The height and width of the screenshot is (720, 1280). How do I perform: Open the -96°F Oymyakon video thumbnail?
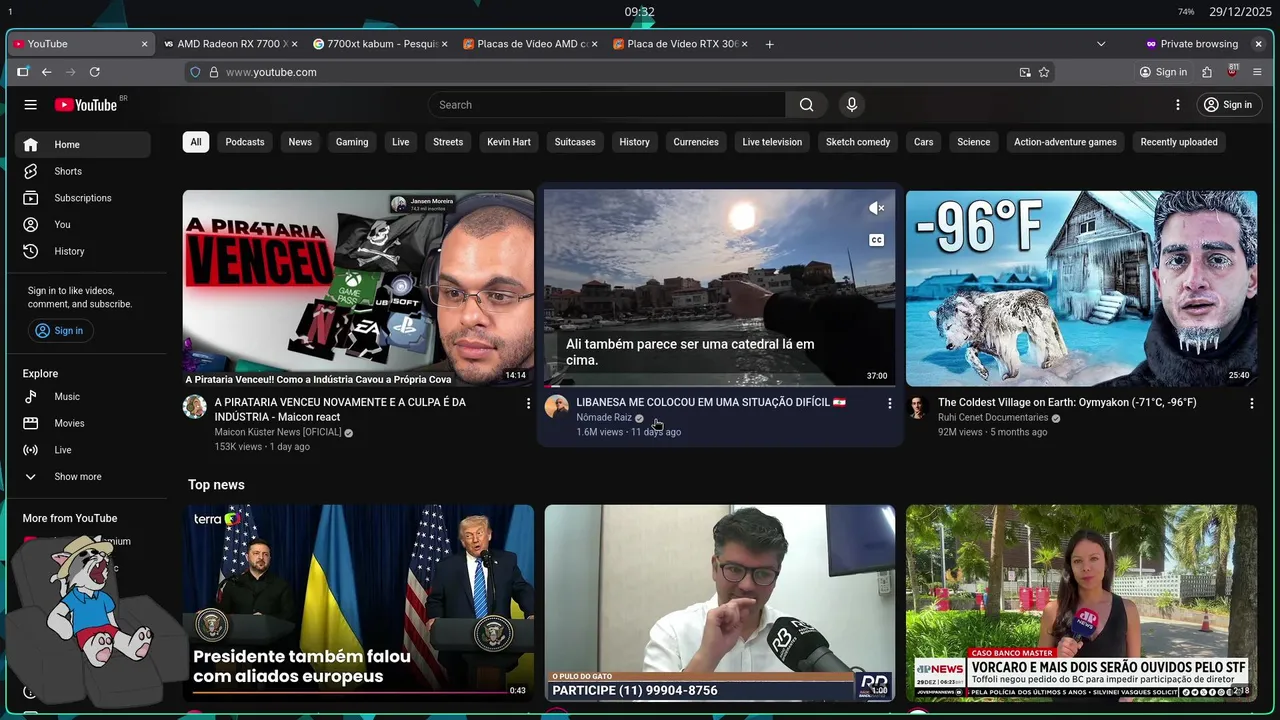click(x=1081, y=288)
